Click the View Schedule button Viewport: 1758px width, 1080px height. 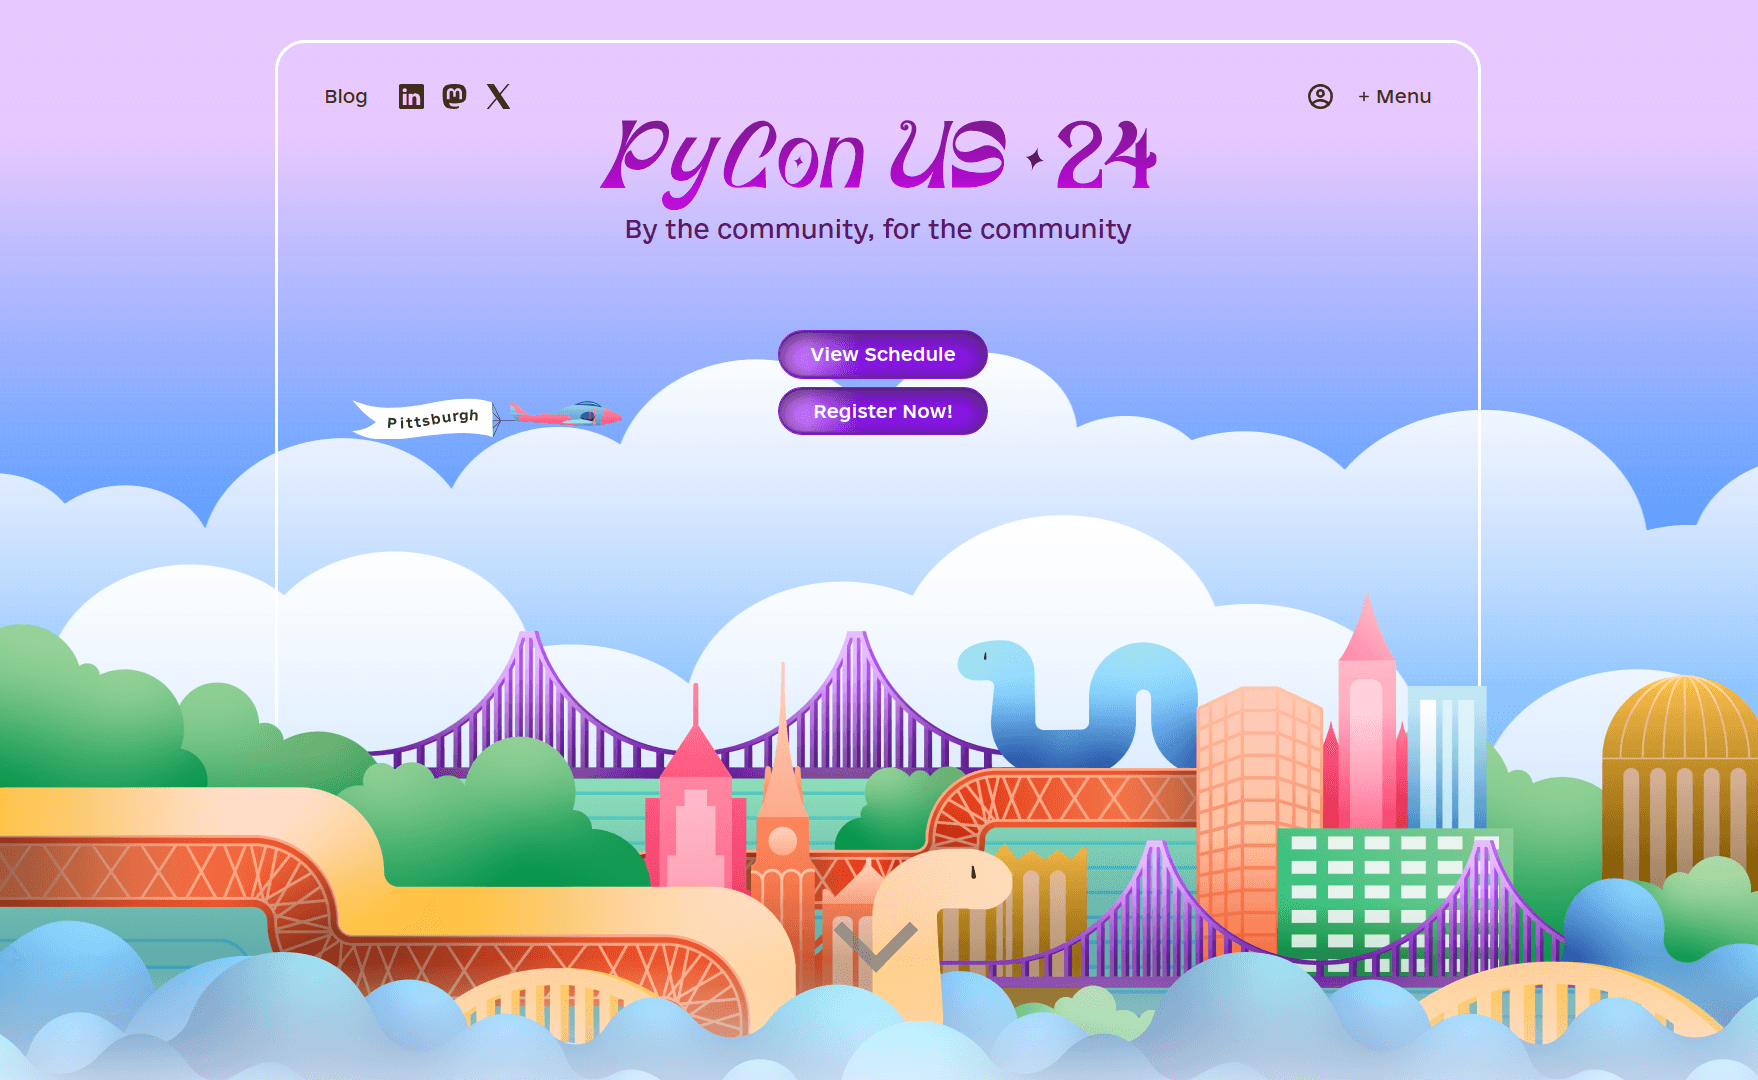tap(883, 354)
